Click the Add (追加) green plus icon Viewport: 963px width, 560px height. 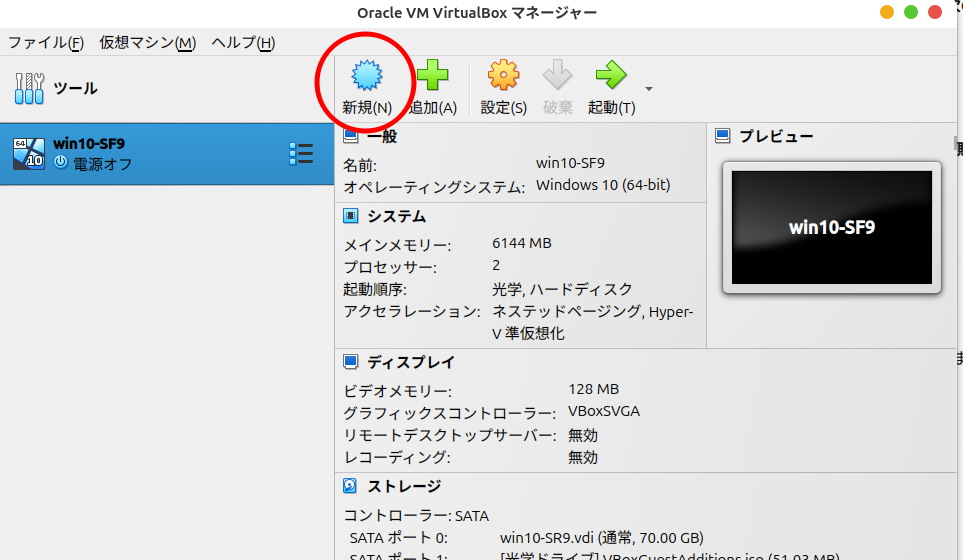coord(433,76)
